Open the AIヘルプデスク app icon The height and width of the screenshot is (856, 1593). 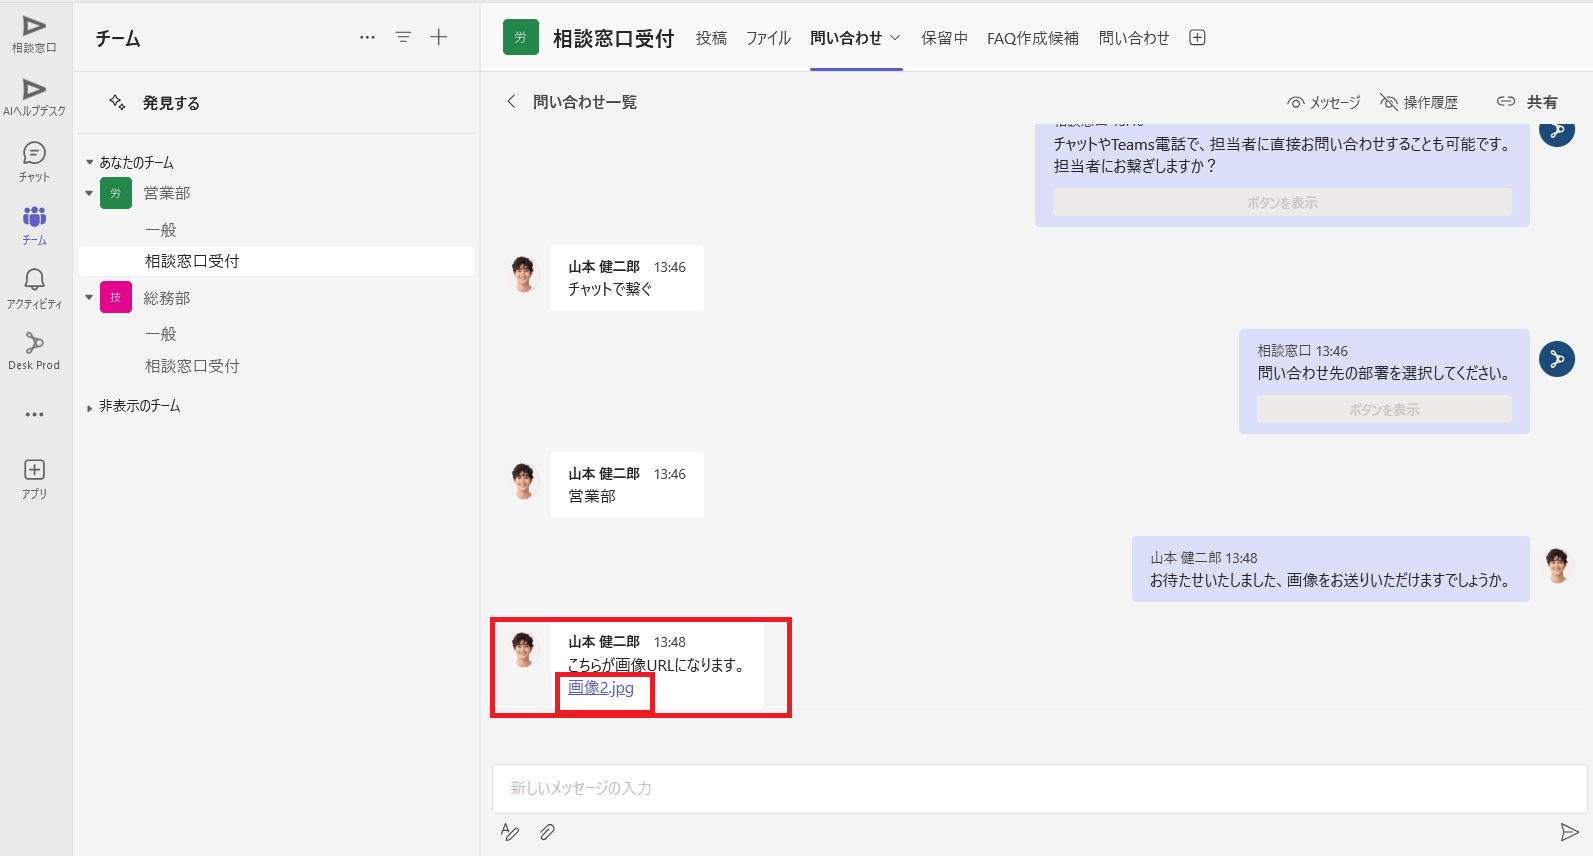[34, 90]
